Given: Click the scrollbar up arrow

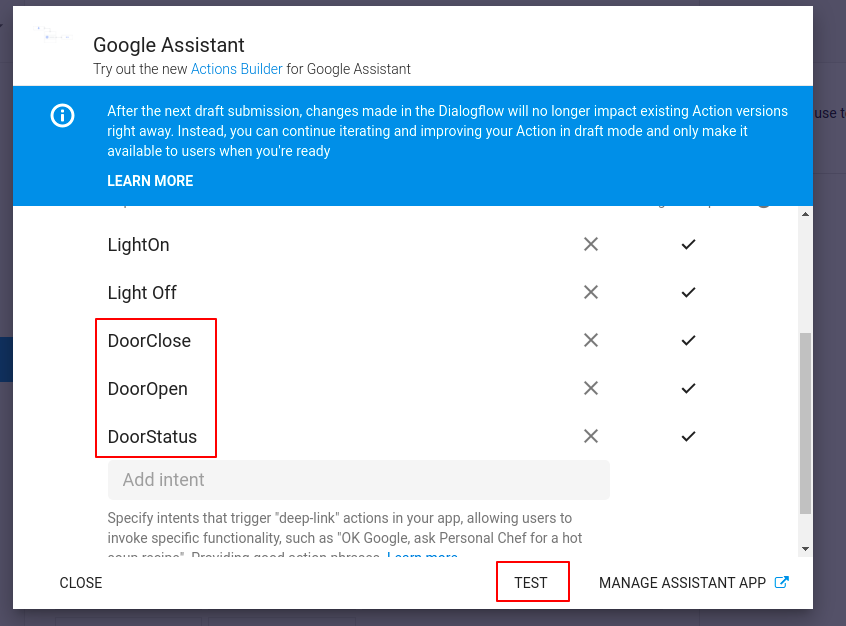Looking at the screenshot, I should [806, 214].
